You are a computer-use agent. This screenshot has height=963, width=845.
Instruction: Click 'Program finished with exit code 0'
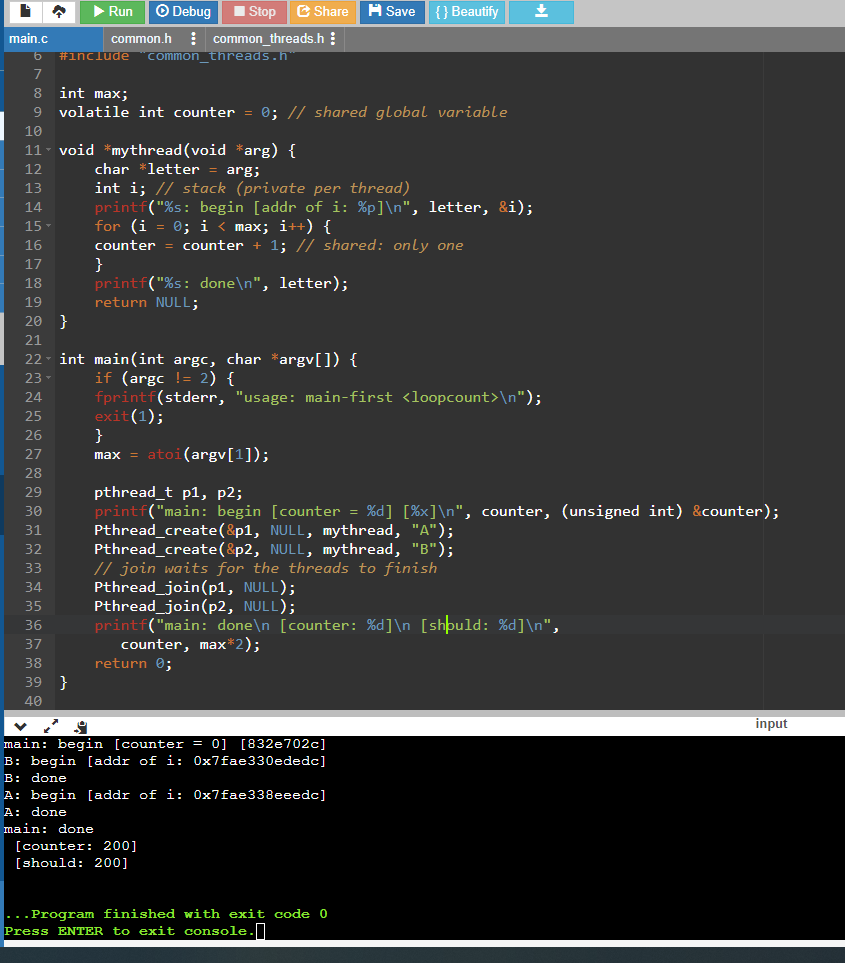point(179,914)
